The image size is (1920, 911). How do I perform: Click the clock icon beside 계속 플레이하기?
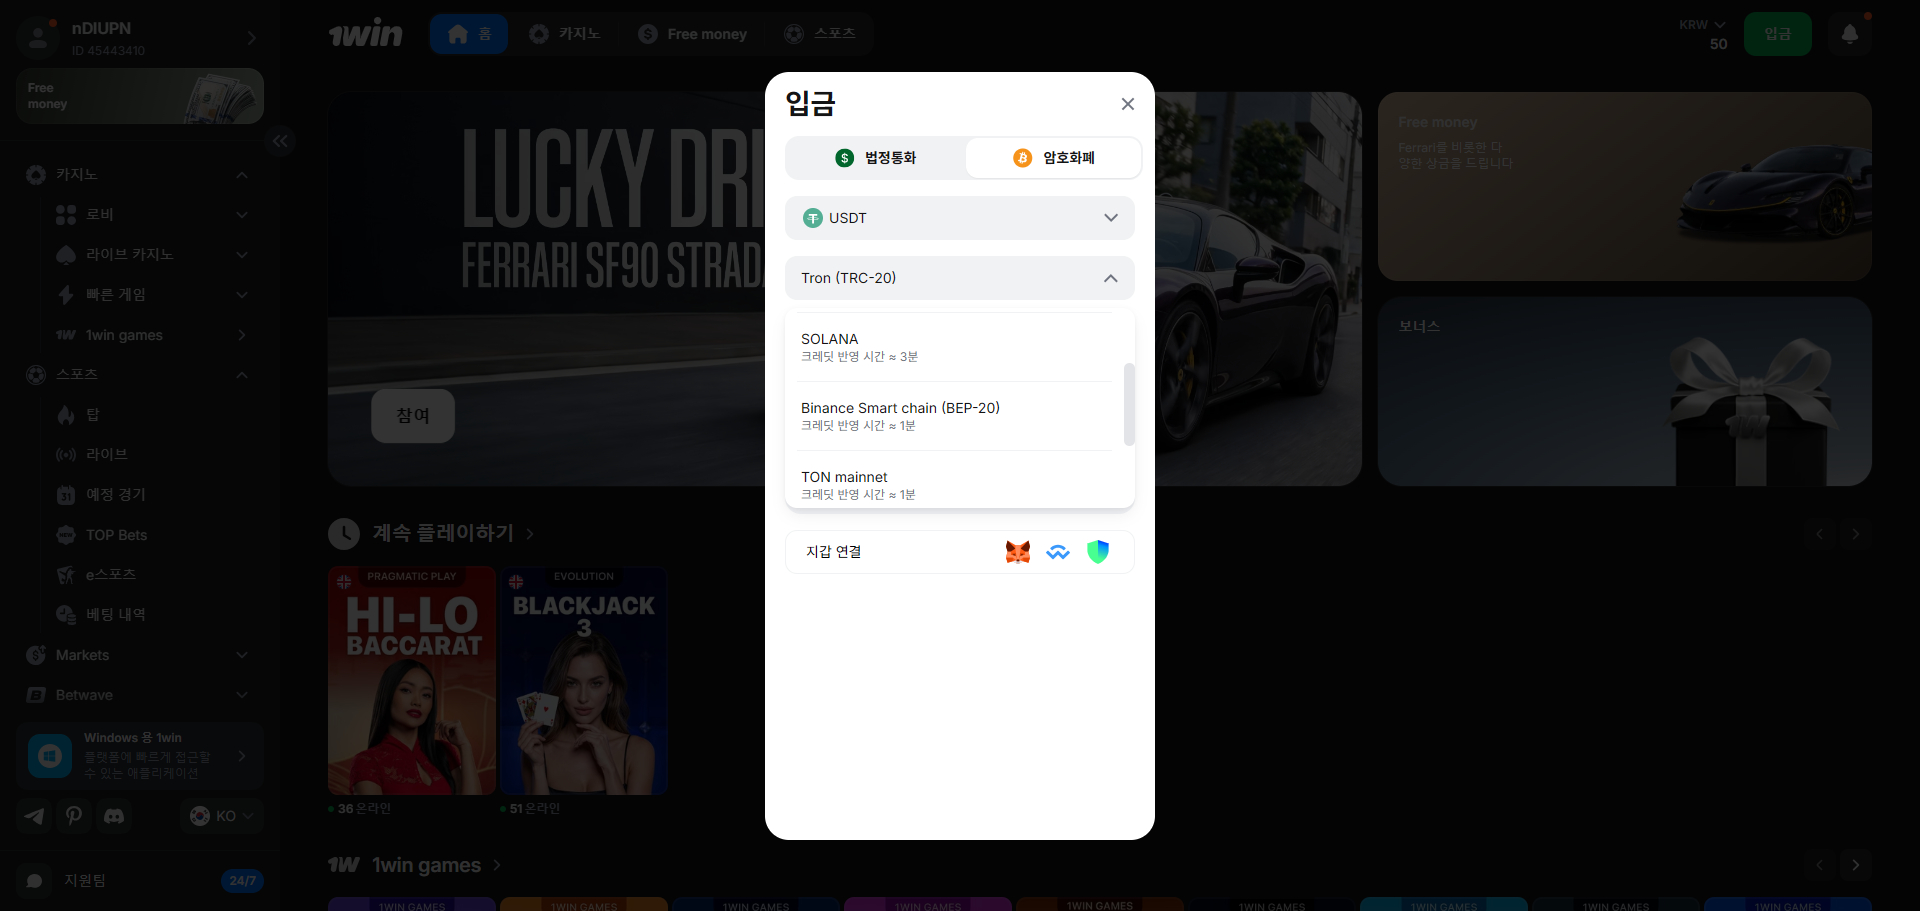pyautogui.click(x=344, y=534)
